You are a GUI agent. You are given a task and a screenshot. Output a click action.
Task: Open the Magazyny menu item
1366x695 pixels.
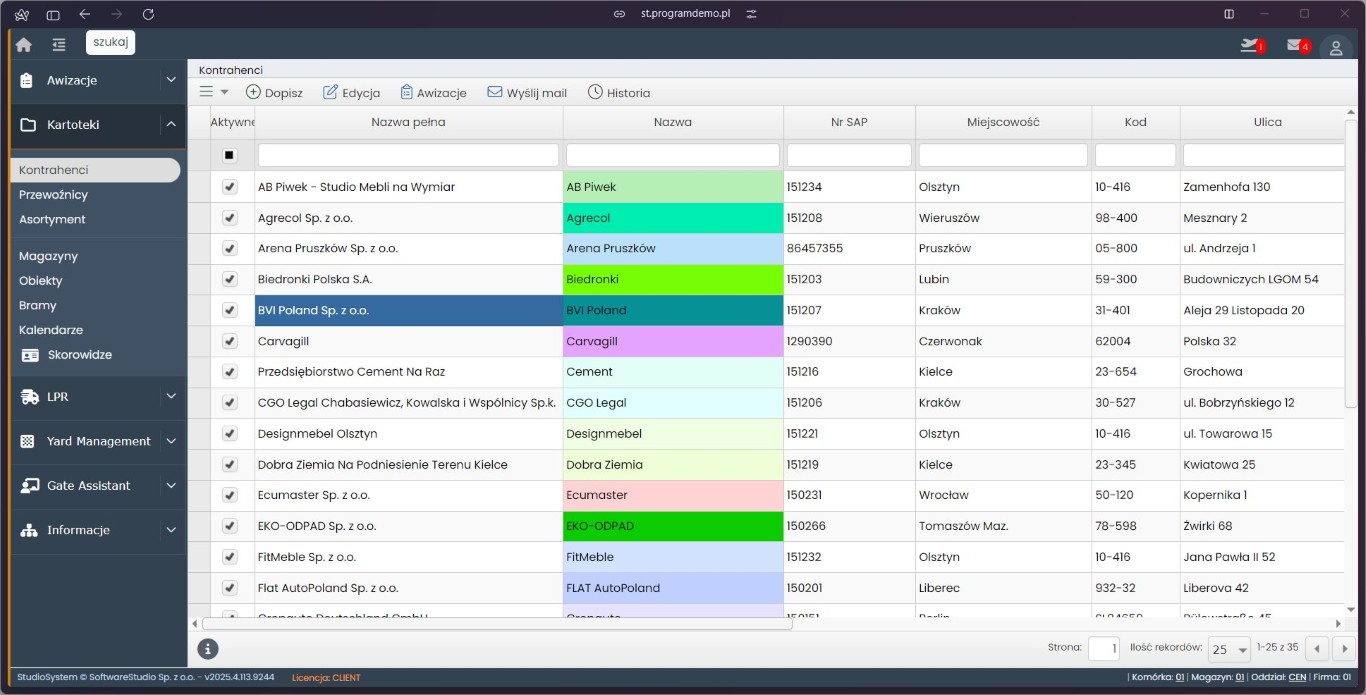click(x=48, y=256)
